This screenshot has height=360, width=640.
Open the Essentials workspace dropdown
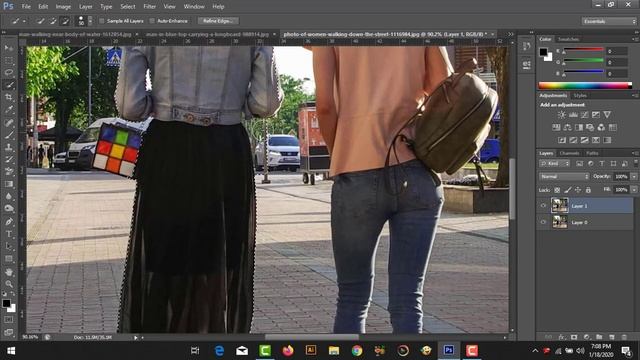pyautogui.click(x=609, y=21)
